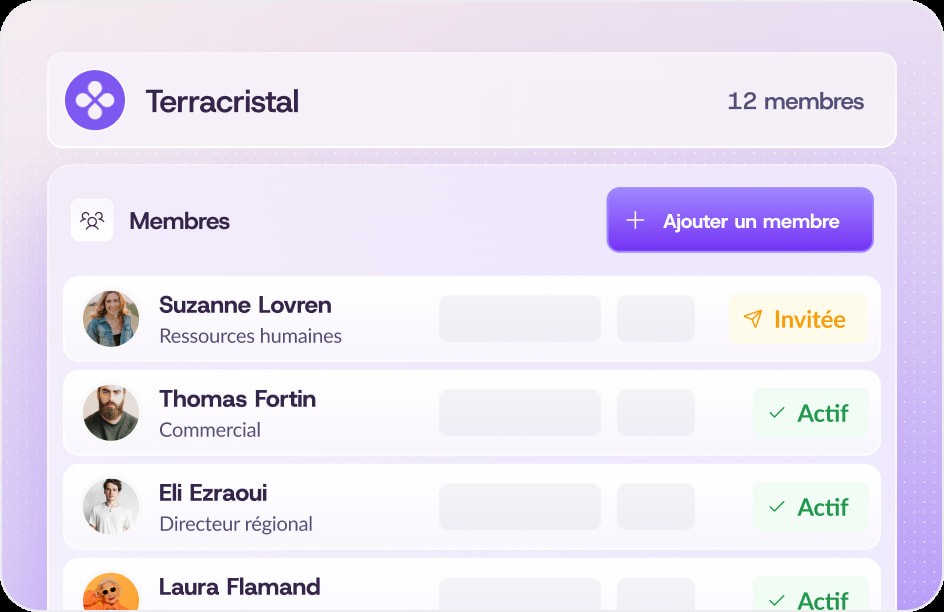Click Thomas Fortin's profile photo

click(111, 412)
